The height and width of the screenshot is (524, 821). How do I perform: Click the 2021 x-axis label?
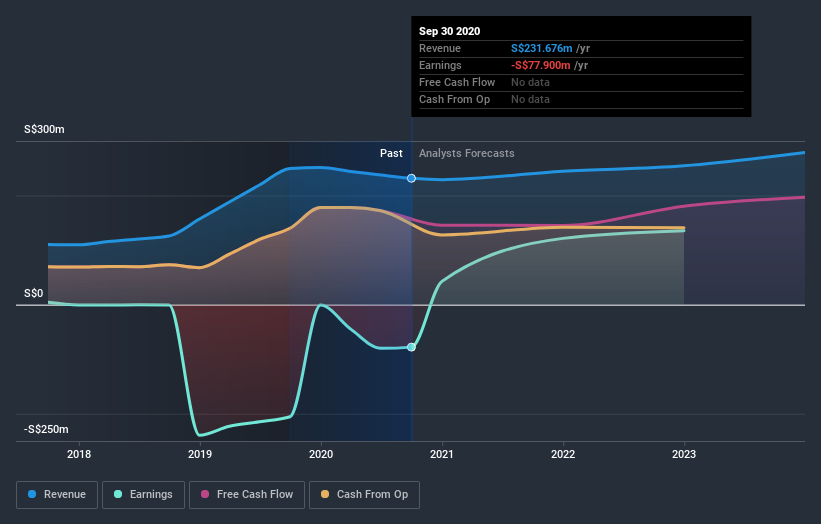point(442,454)
